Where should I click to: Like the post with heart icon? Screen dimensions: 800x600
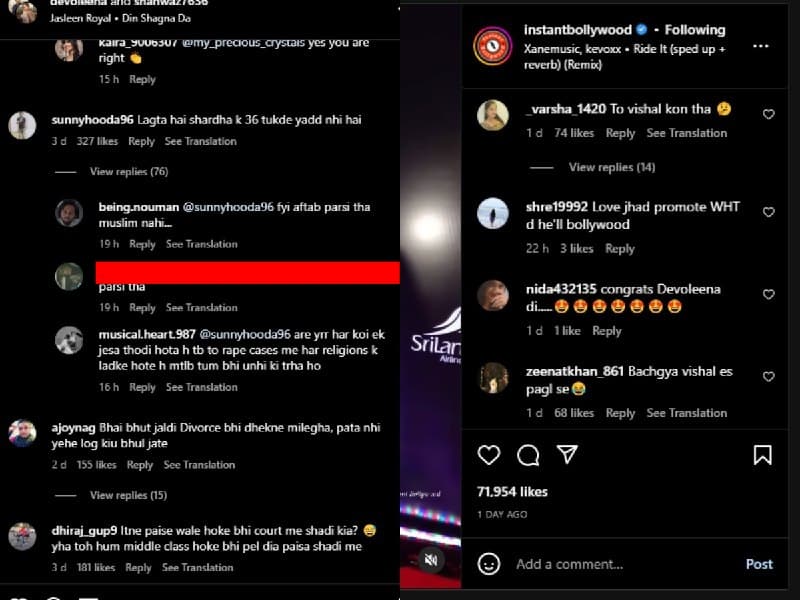tap(489, 455)
